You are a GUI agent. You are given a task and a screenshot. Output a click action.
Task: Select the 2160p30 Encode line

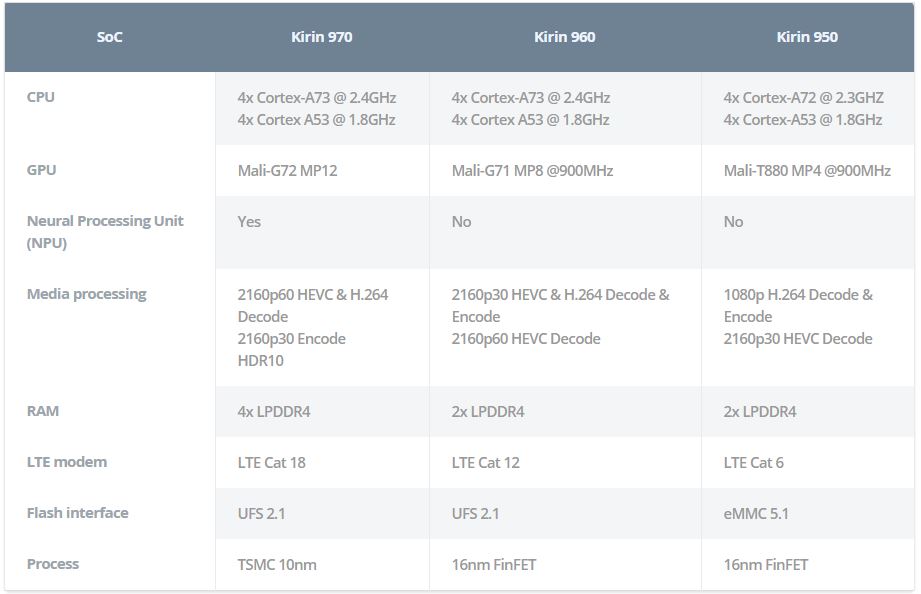pos(291,338)
